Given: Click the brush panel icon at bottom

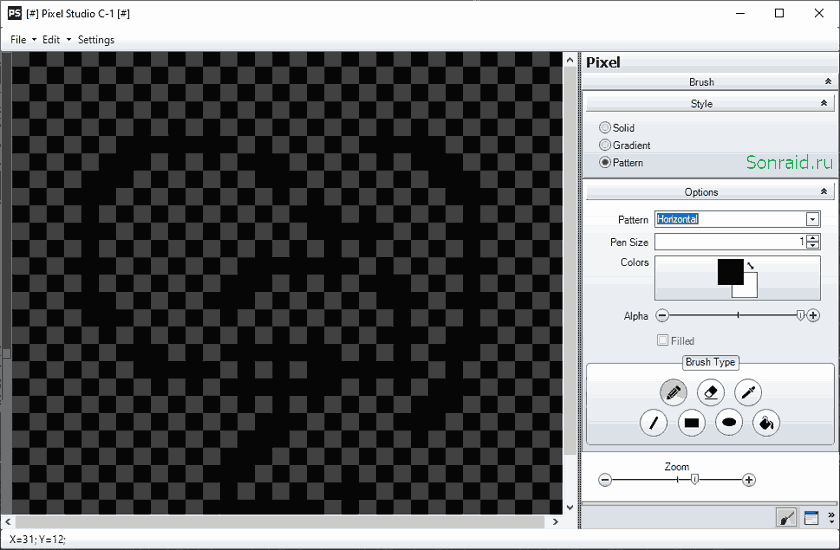Looking at the screenshot, I should tap(786, 518).
